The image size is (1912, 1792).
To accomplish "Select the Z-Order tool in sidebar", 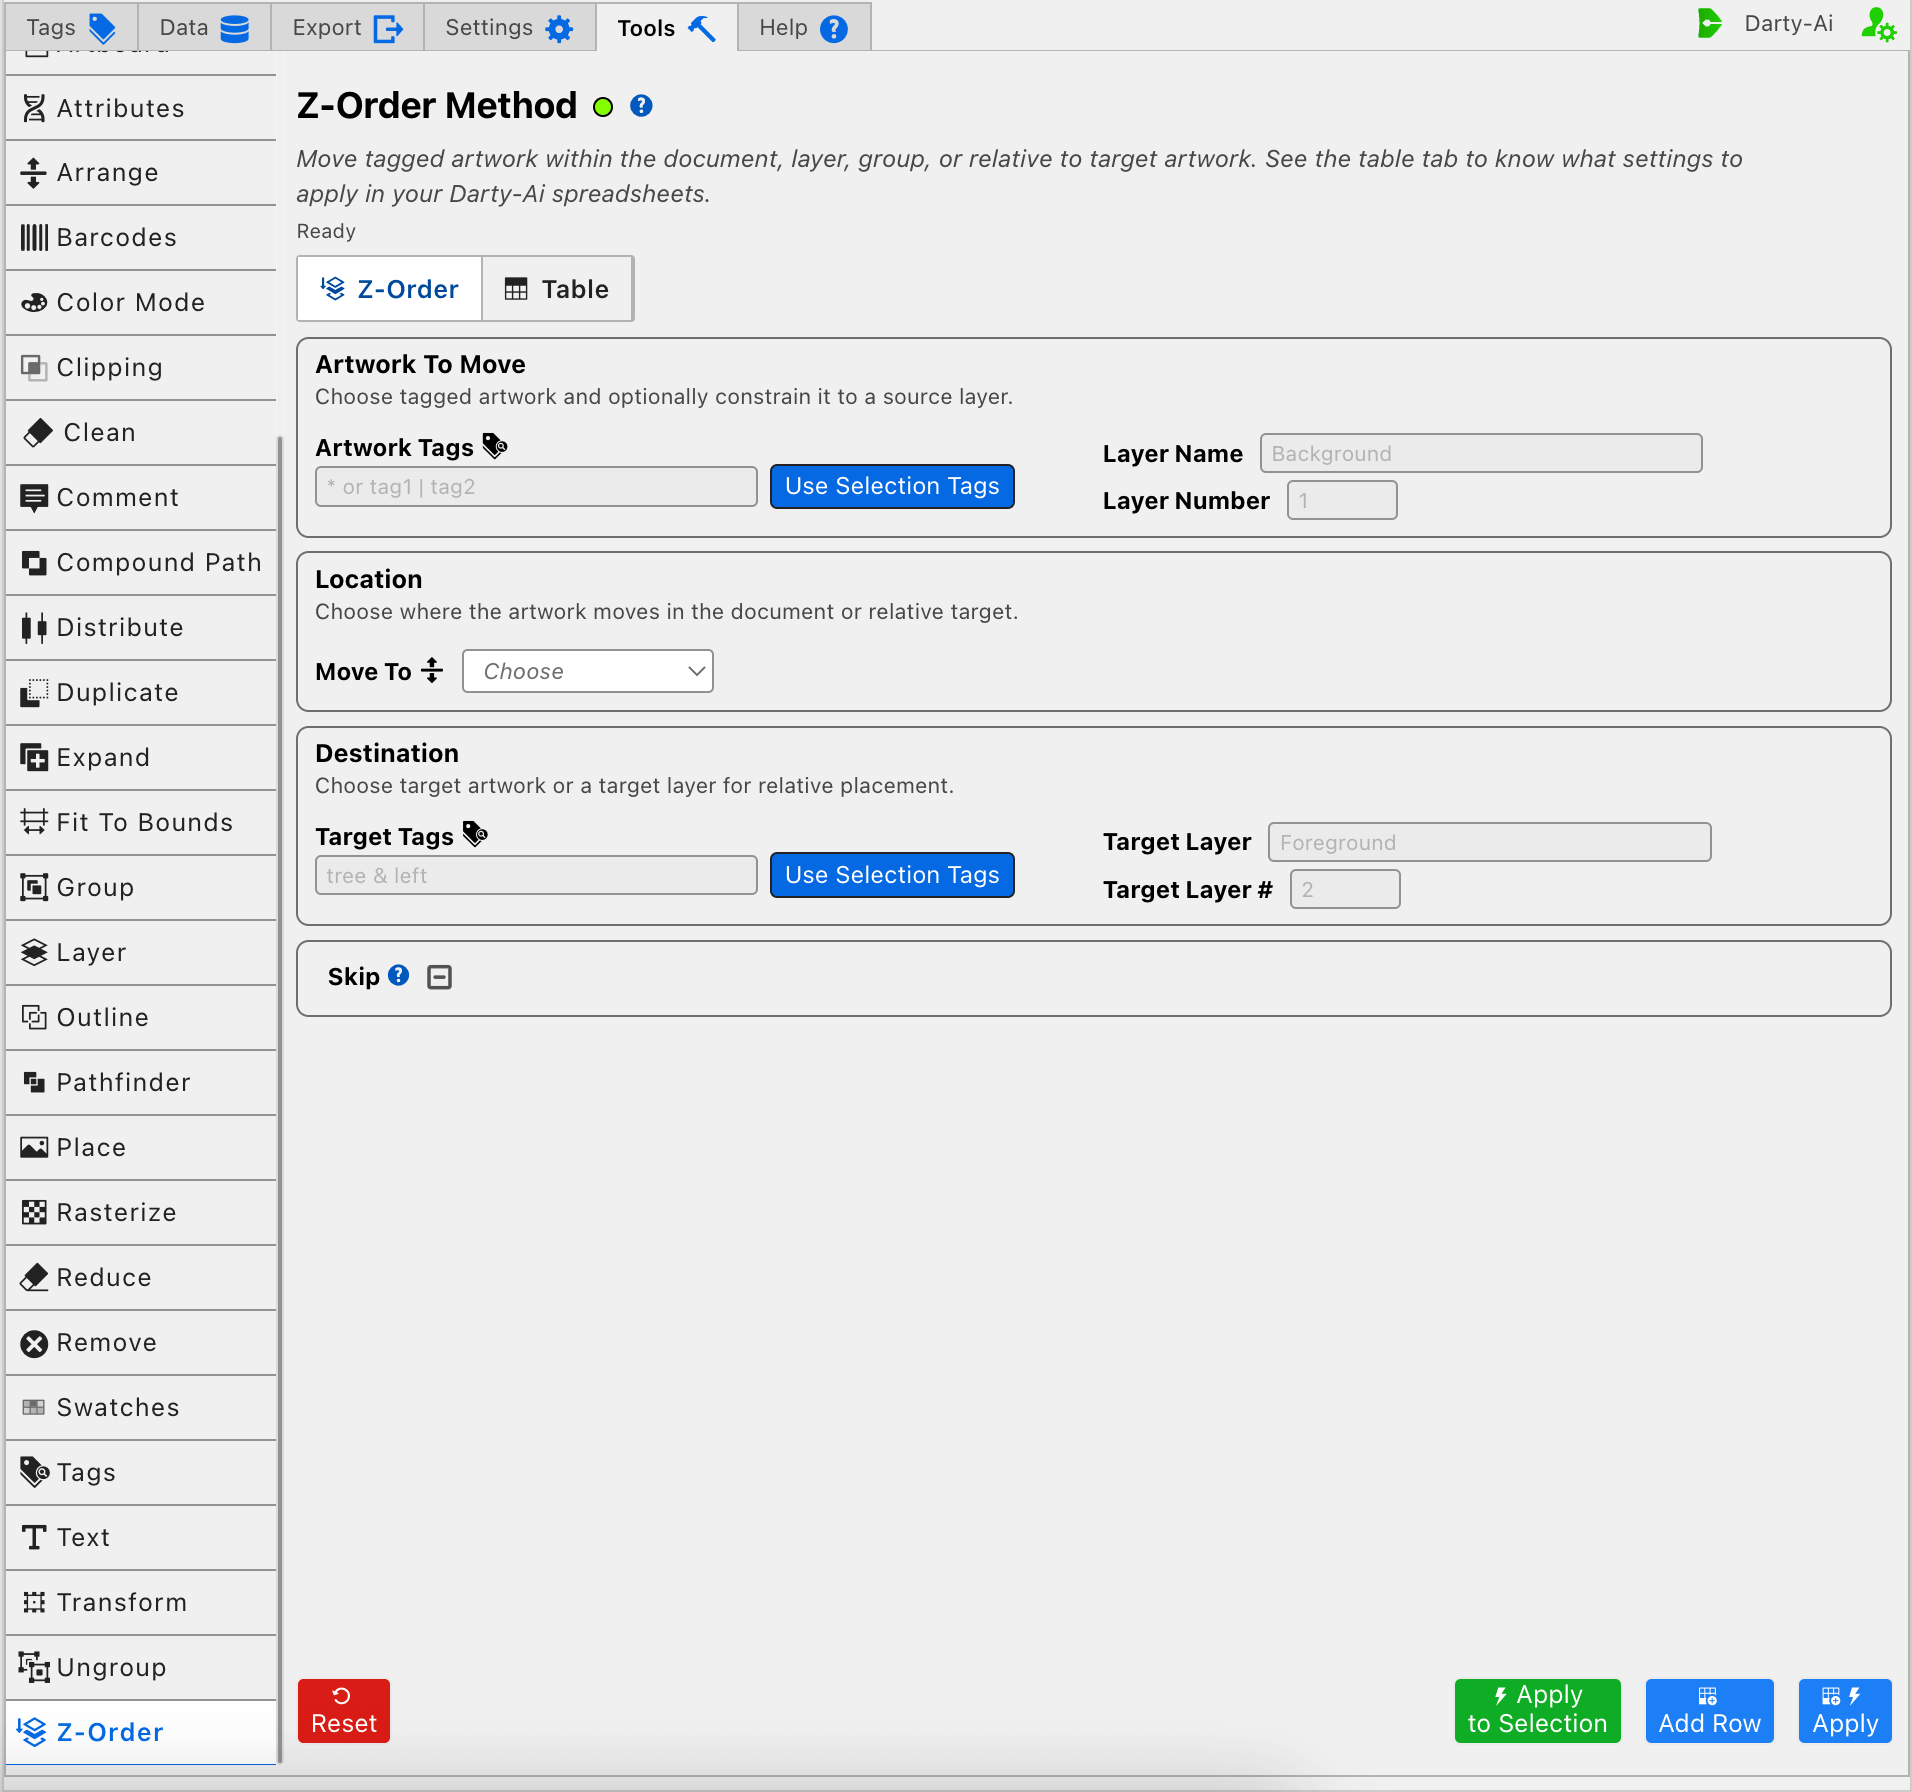I will pos(141,1733).
